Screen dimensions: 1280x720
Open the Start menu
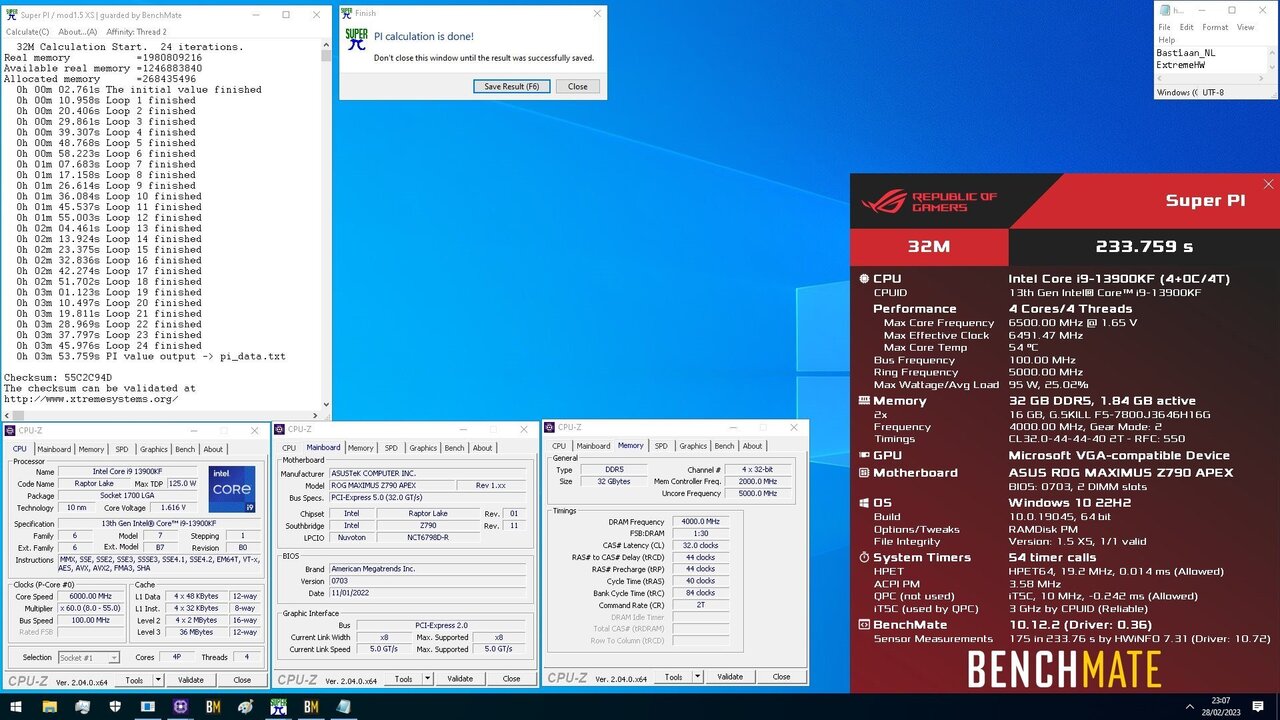point(16,707)
